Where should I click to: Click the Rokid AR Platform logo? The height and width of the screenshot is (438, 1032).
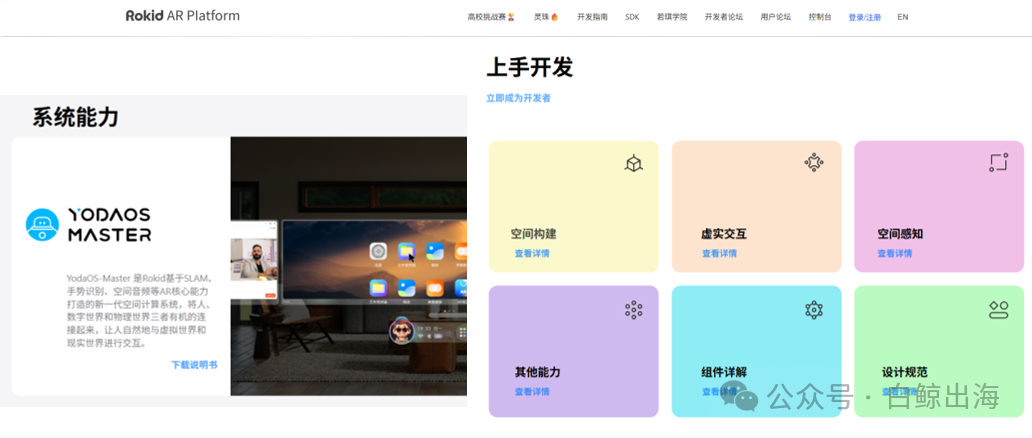click(182, 16)
